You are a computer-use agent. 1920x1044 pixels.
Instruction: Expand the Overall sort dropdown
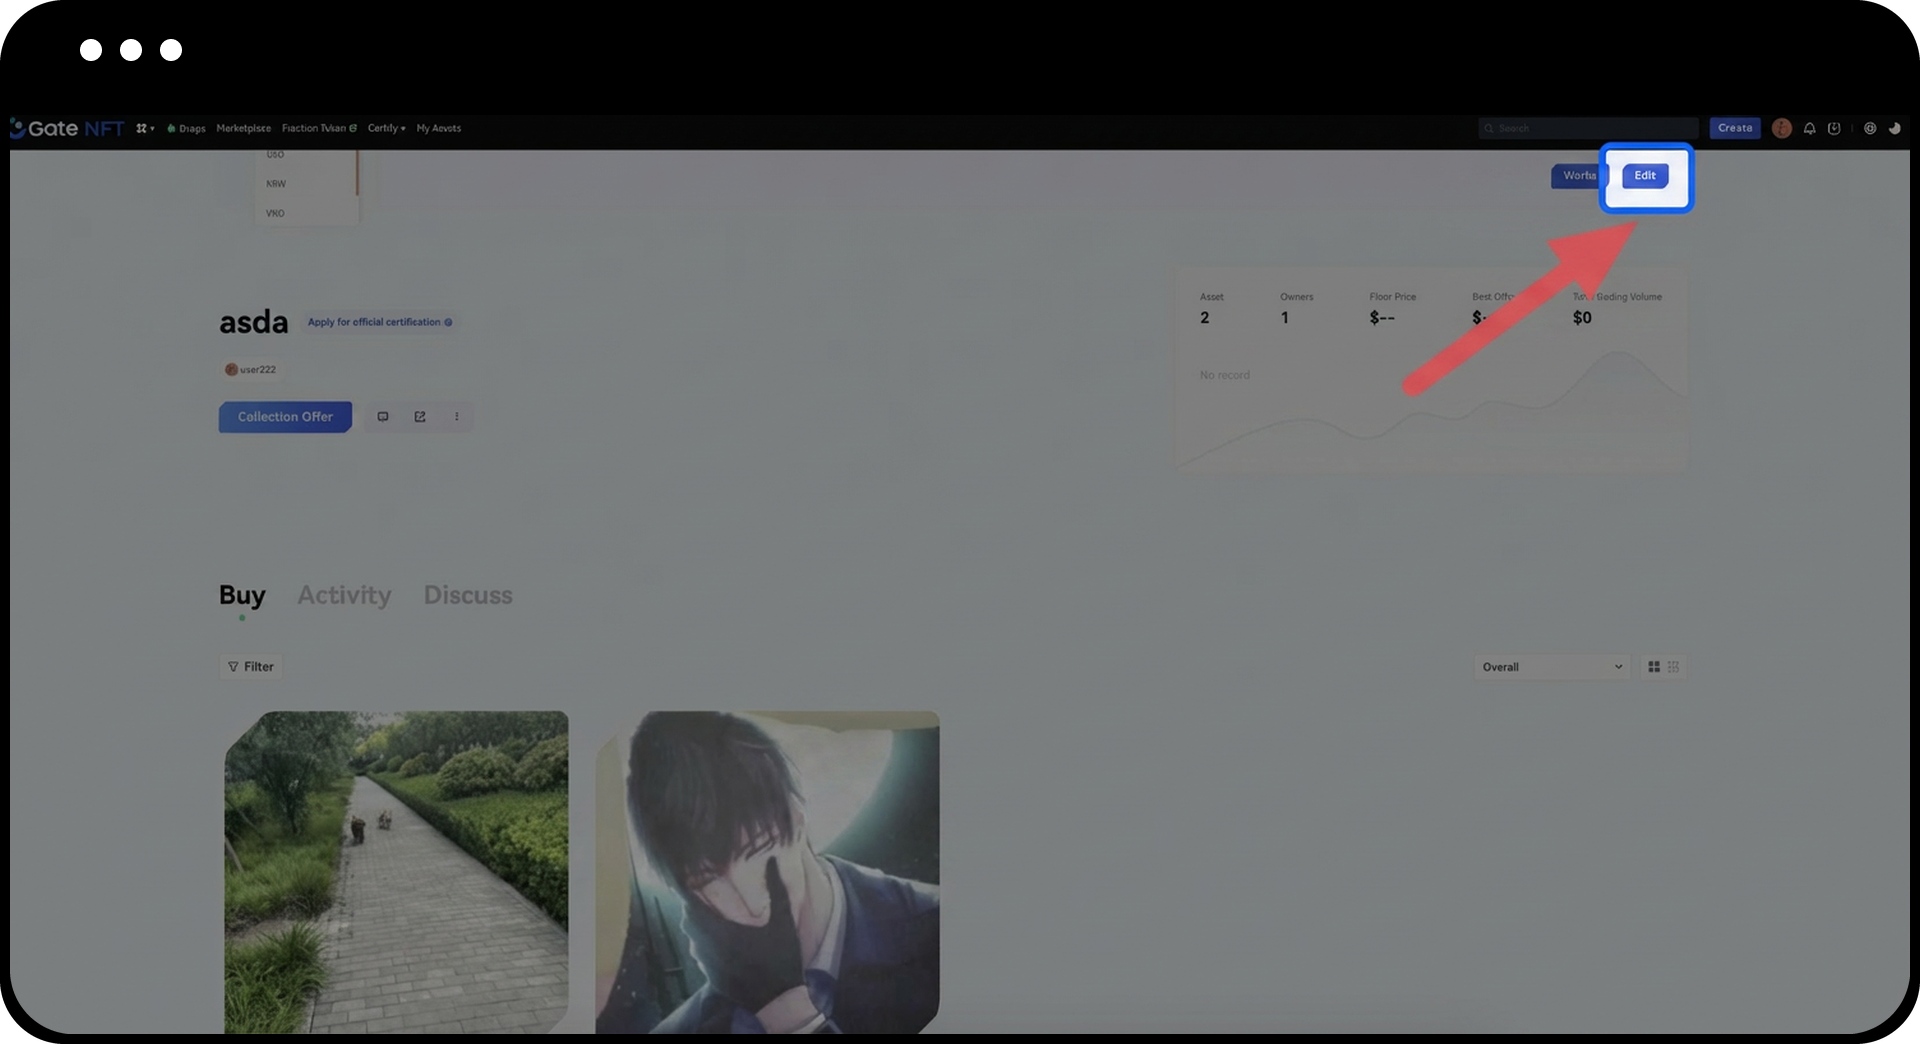(x=1551, y=667)
